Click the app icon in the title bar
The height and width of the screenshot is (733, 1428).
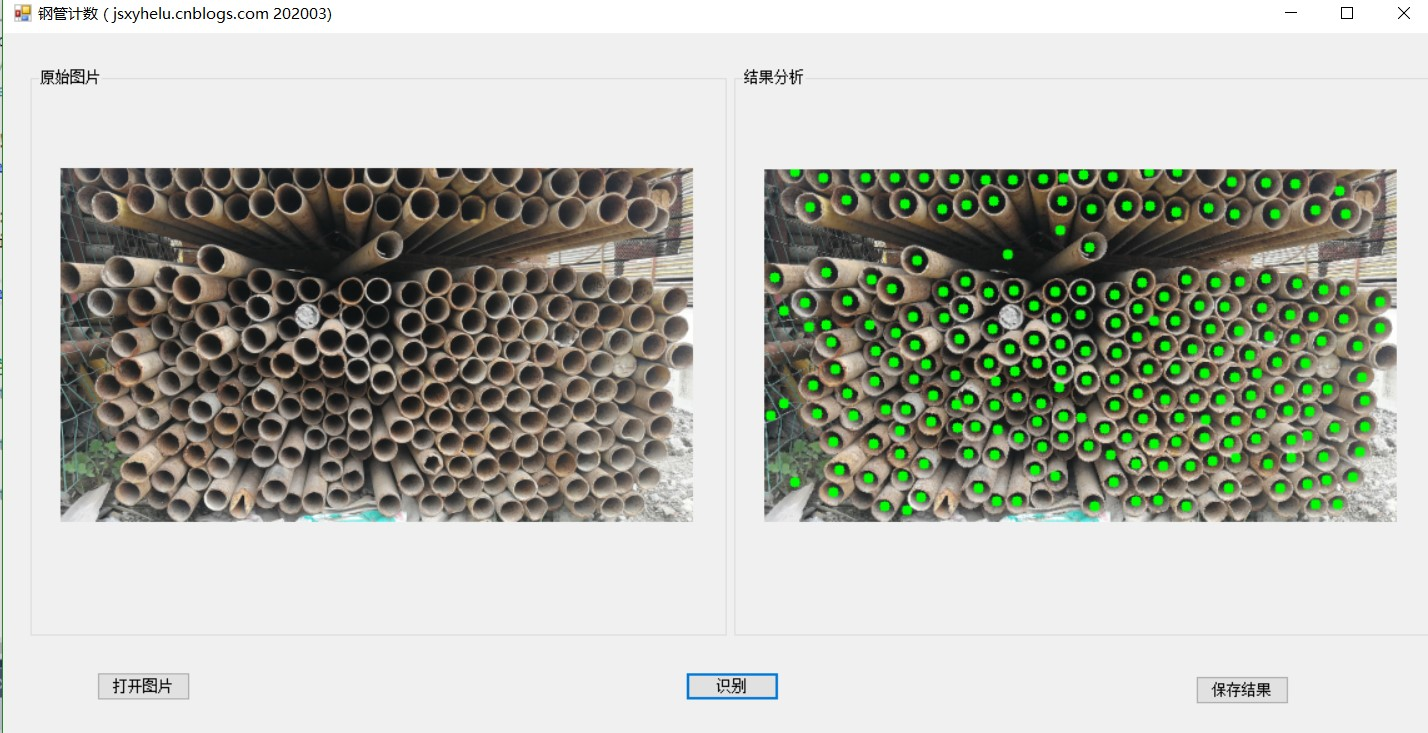point(22,13)
